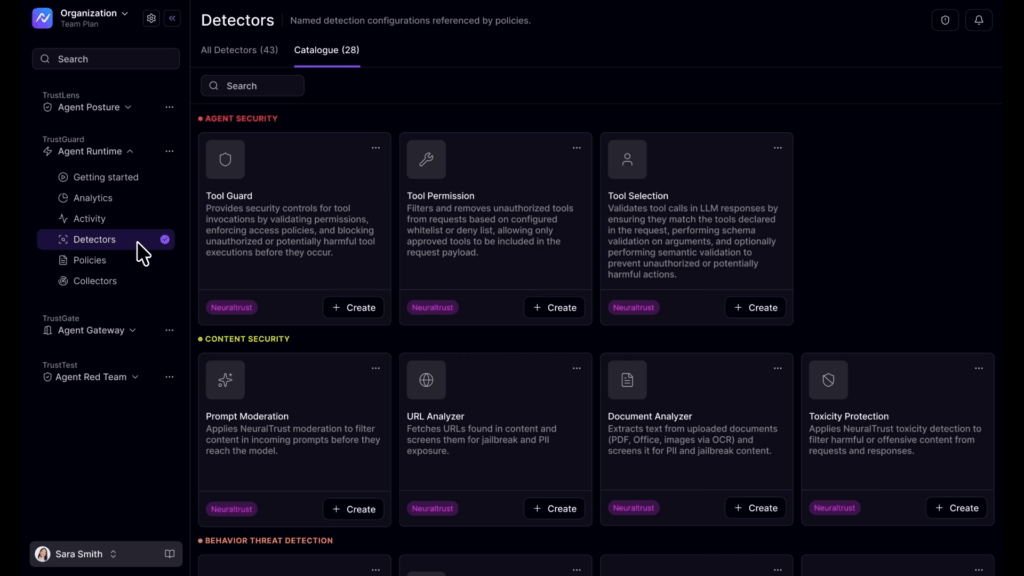Open Getting started page
The height and width of the screenshot is (576, 1024).
[x=106, y=177]
